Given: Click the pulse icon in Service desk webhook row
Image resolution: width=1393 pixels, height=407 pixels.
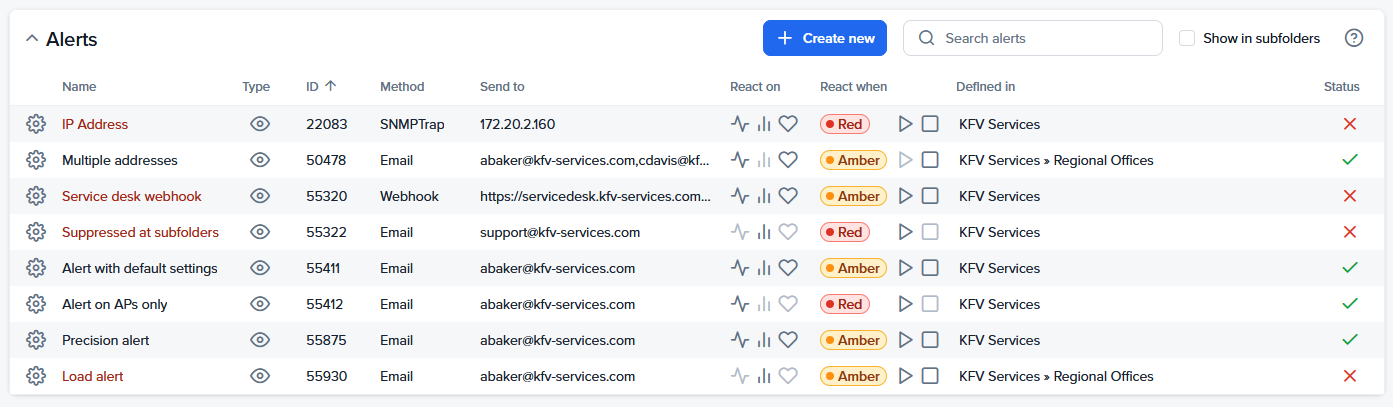Looking at the screenshot, I should click(x=740, y=196).
